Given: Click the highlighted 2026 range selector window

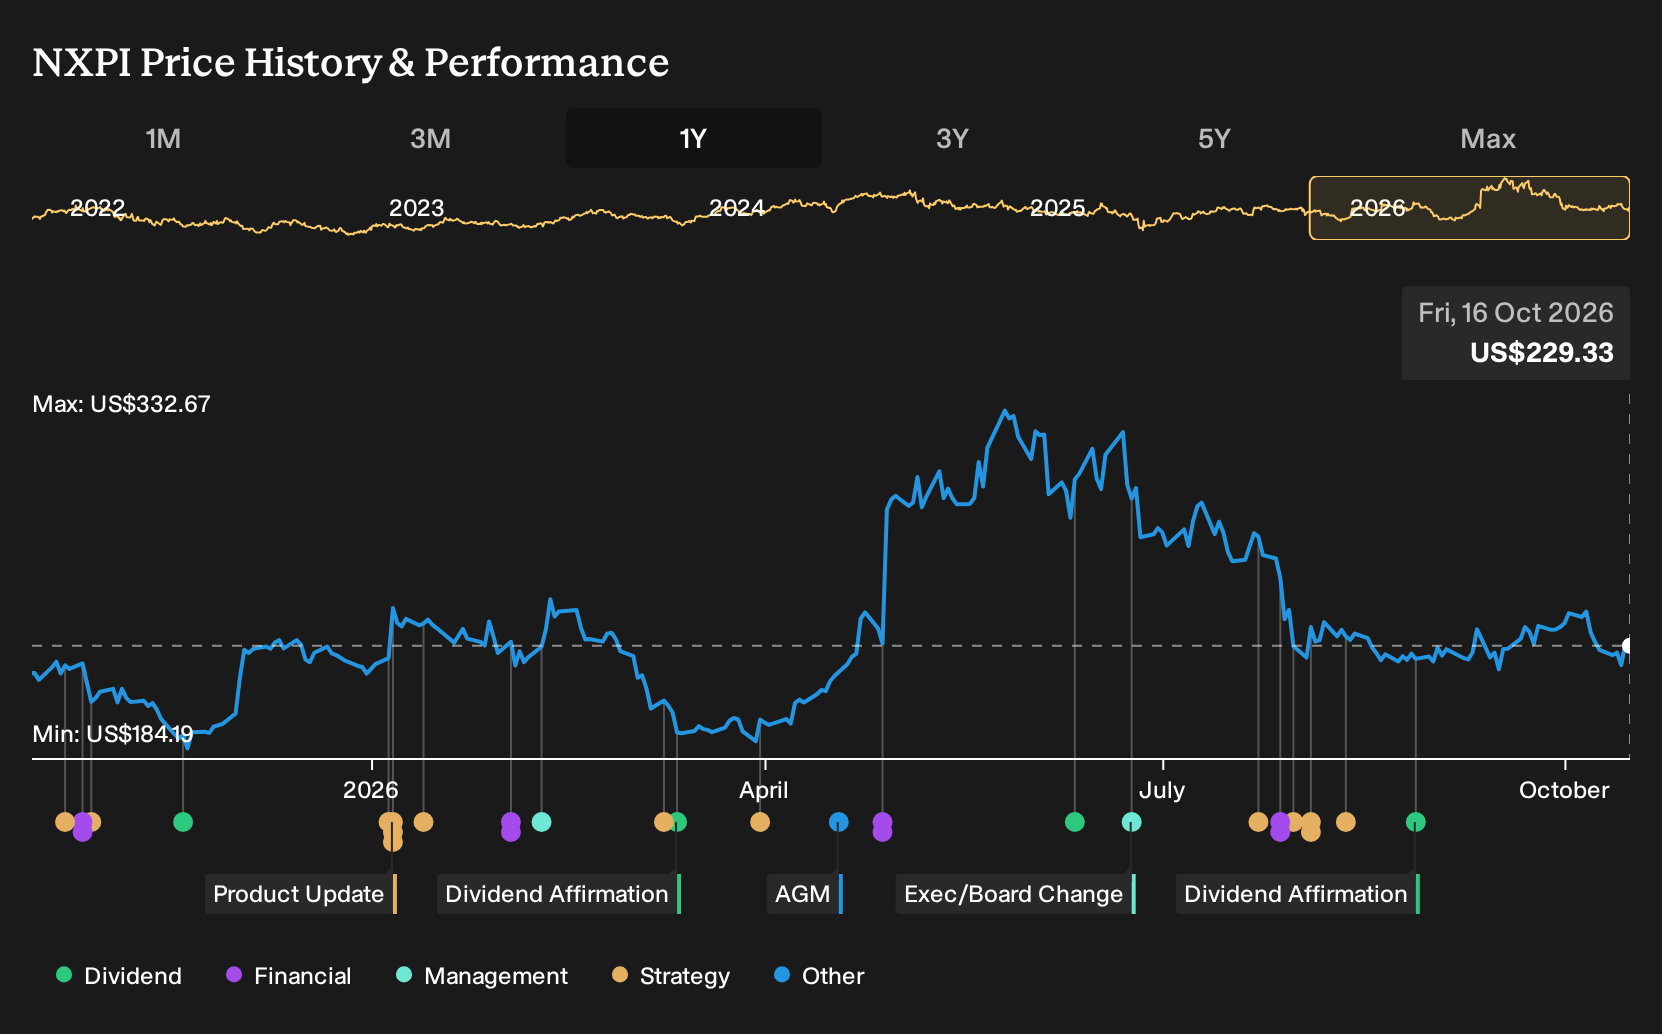Looking at the screenshot, I should click(x=1469, y=208).
